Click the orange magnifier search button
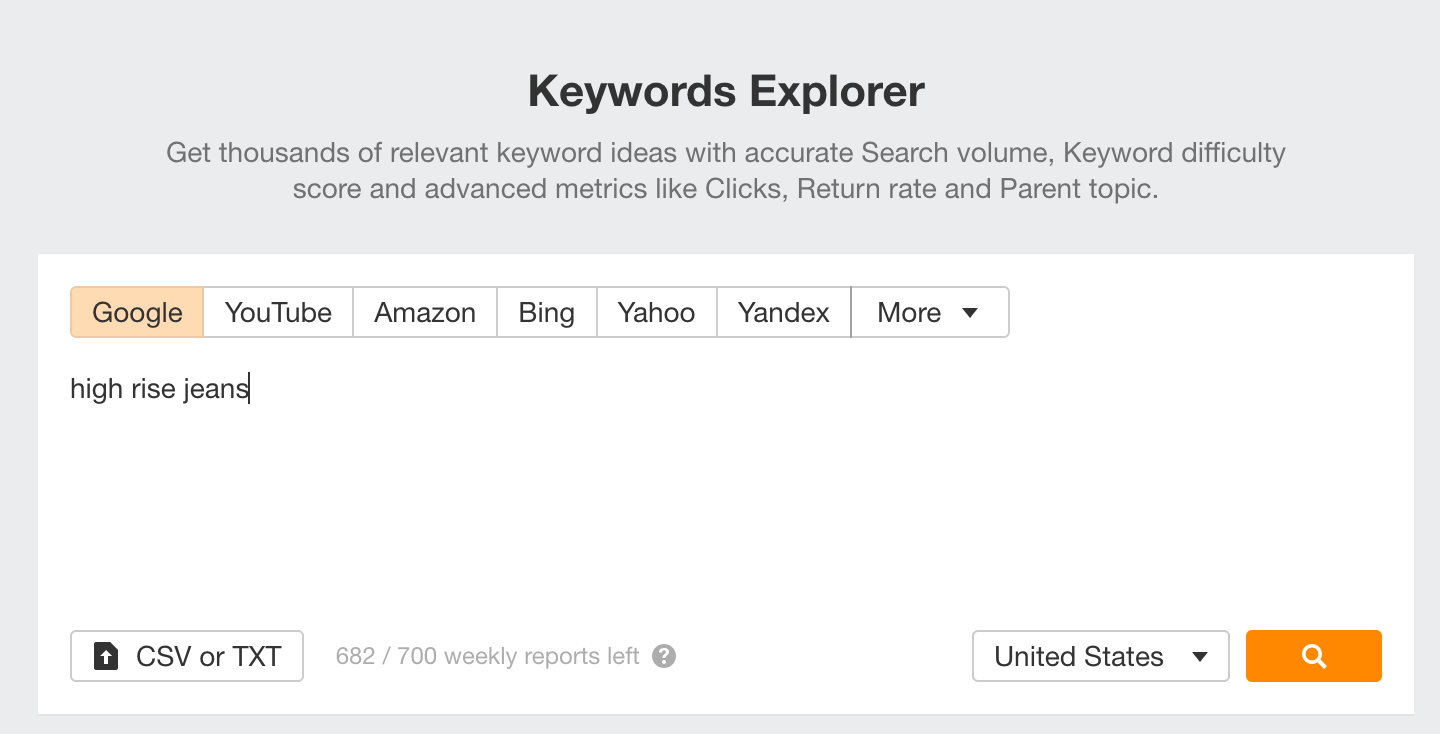Screen dimensions: 1440x734 [x=1313, y=656]
